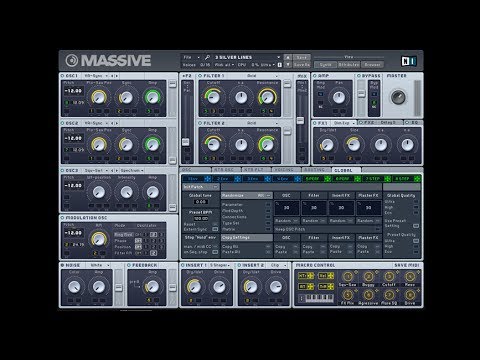This screenshot has width=480, height=360.
Task: Toggle the Modulation OSC power button
Action: (x=63, y=218)
